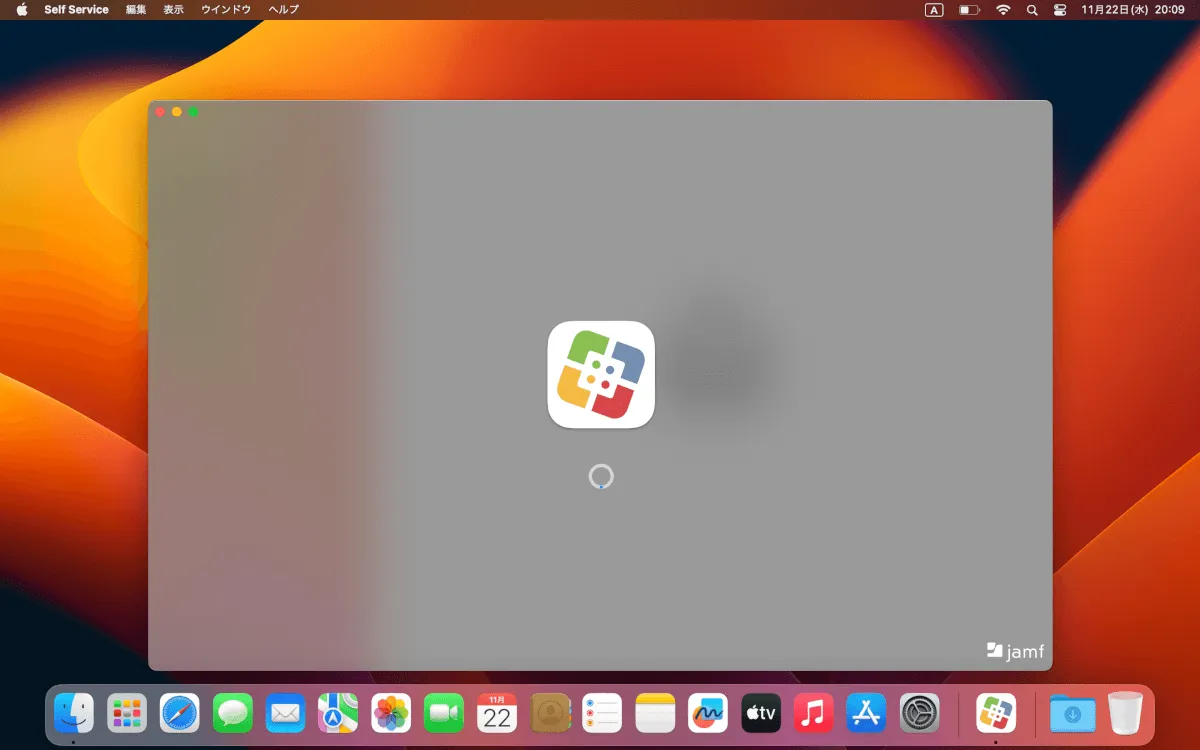
Task: Open the Self Service app menu
Action: (76, 10)
